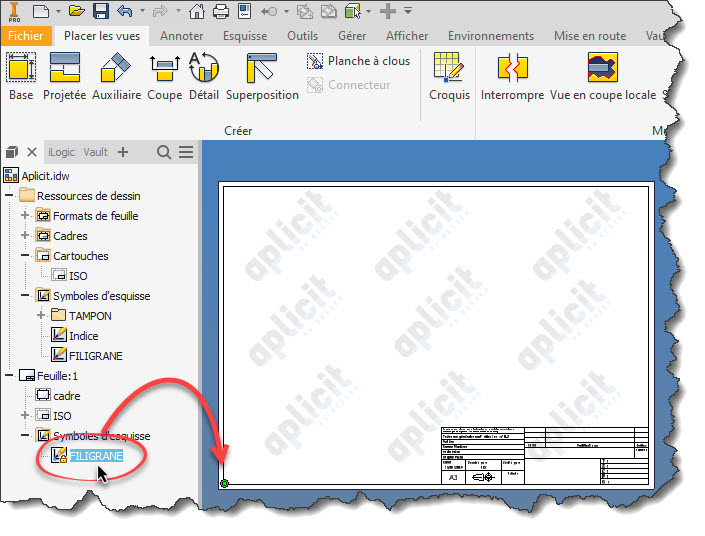Select Vue en coupe locale tool
The height and width of the screenshot is (536, 705).
(602, 77)
